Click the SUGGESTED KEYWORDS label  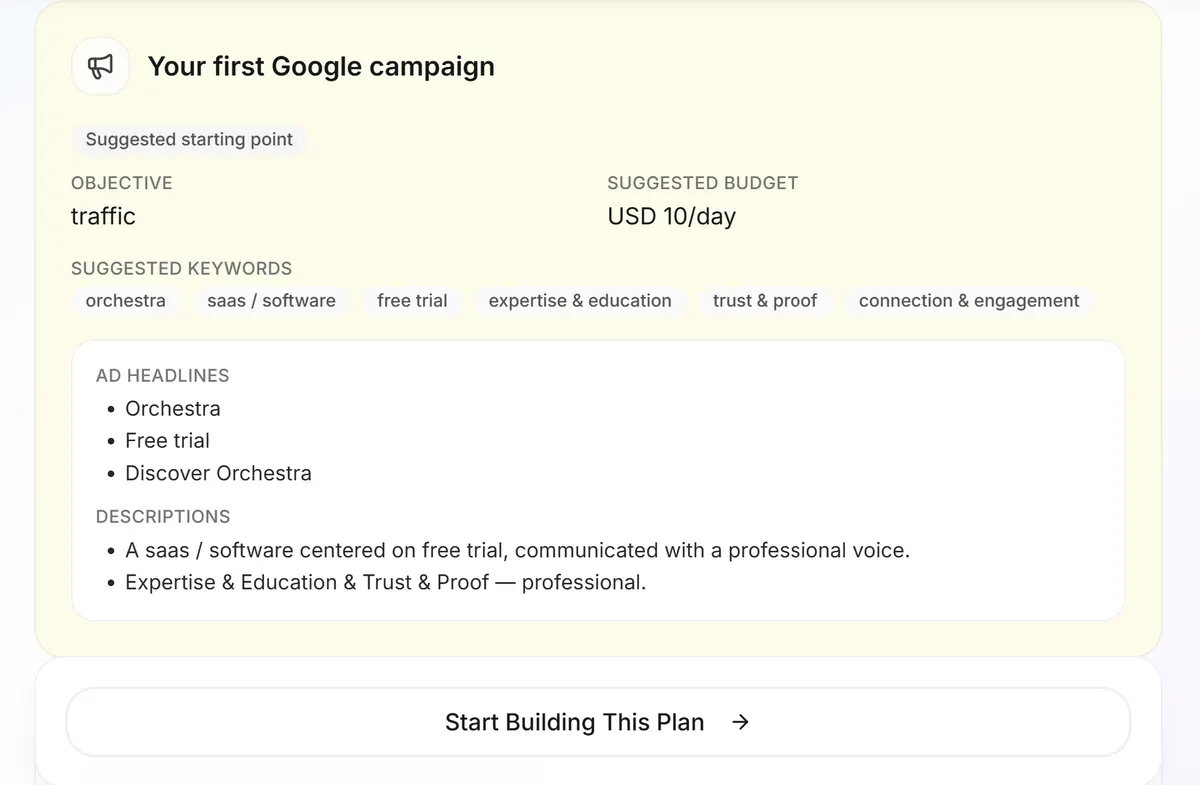(x=182, y=269)
